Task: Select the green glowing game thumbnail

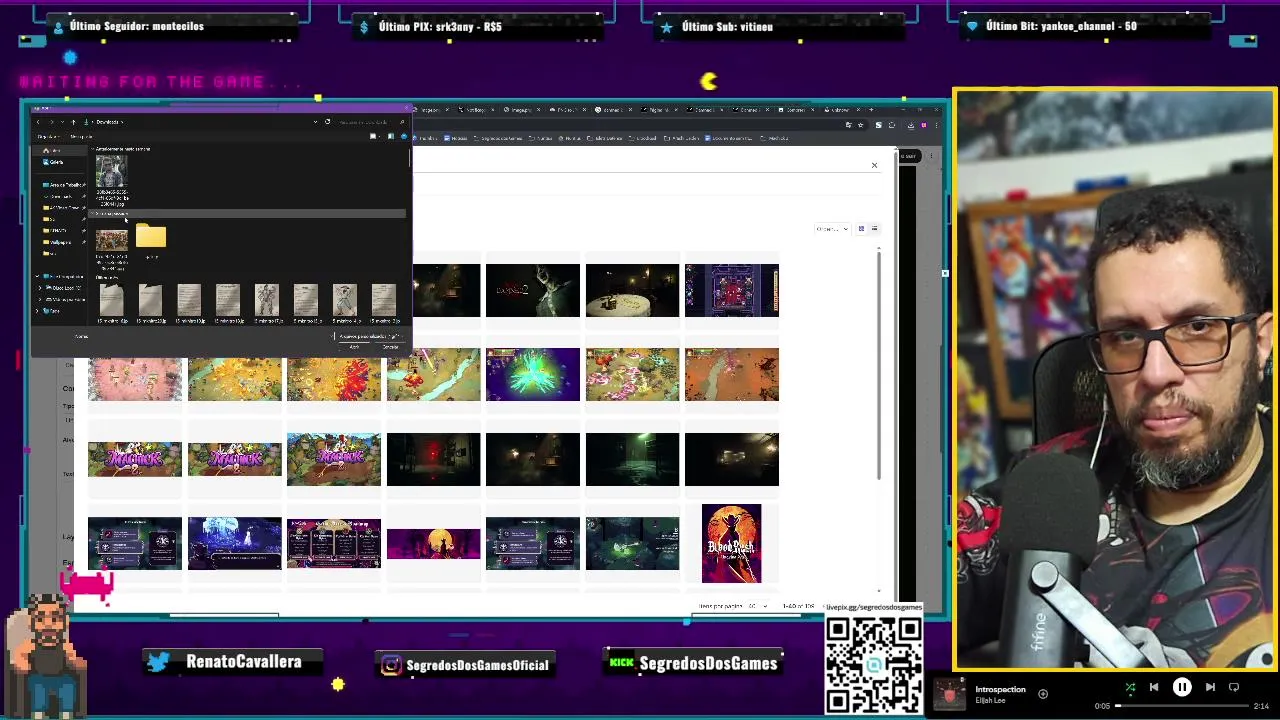Action: (x=532, y=374)
